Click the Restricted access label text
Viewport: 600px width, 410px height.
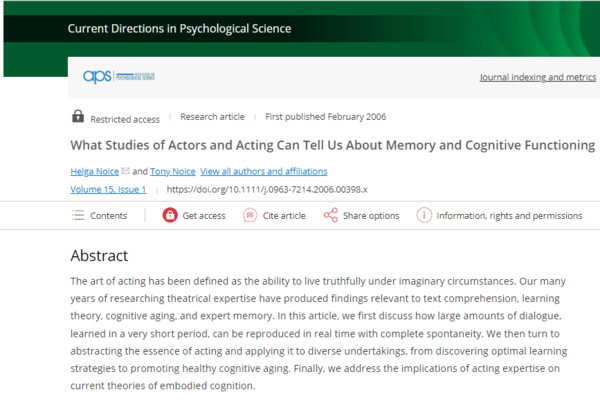127,117
